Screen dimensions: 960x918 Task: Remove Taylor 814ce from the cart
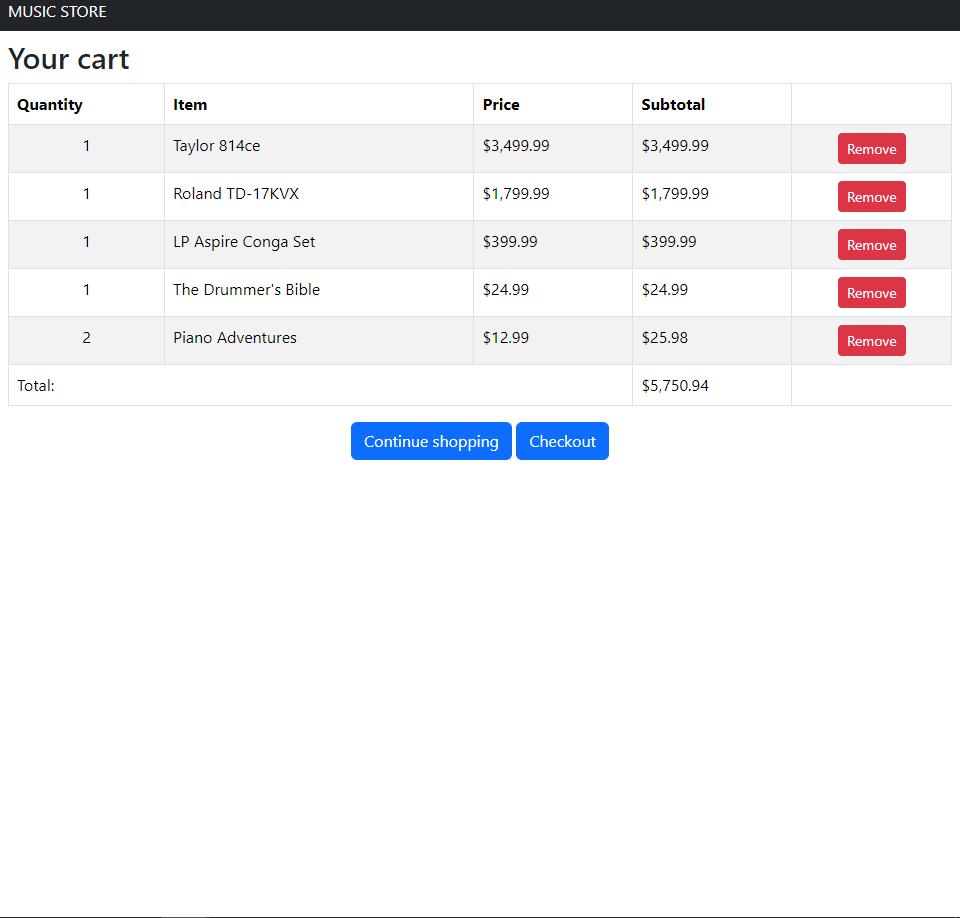[x=871, y=149]
